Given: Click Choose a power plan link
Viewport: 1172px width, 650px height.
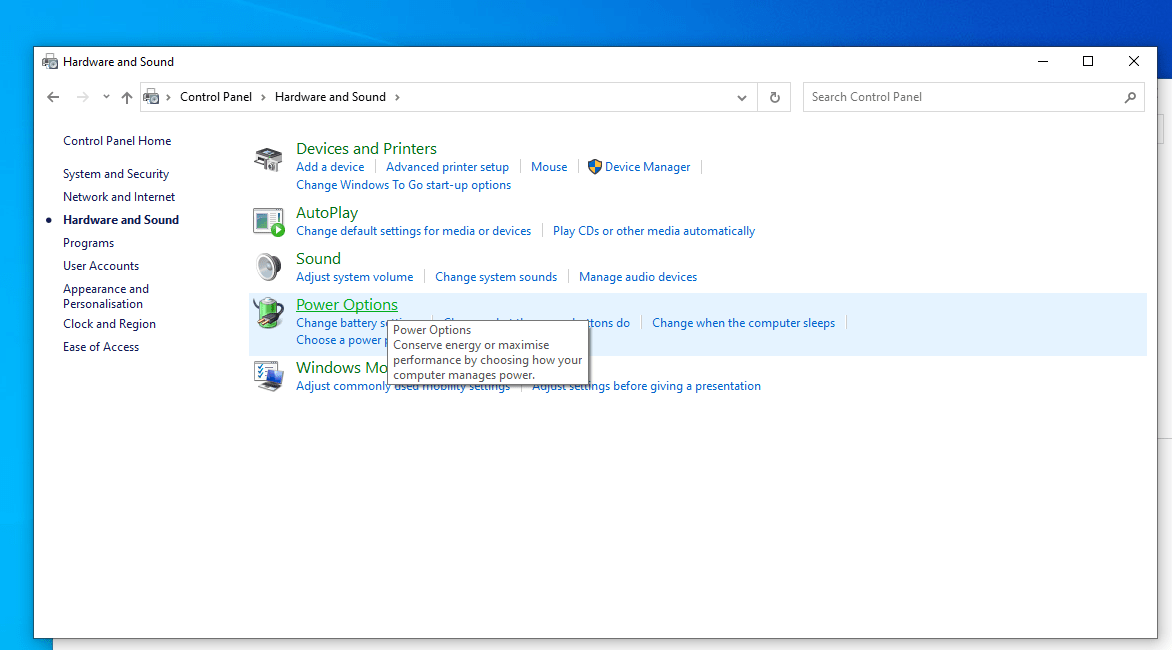Looking at the screenshot, I should [x=340, y=340].
